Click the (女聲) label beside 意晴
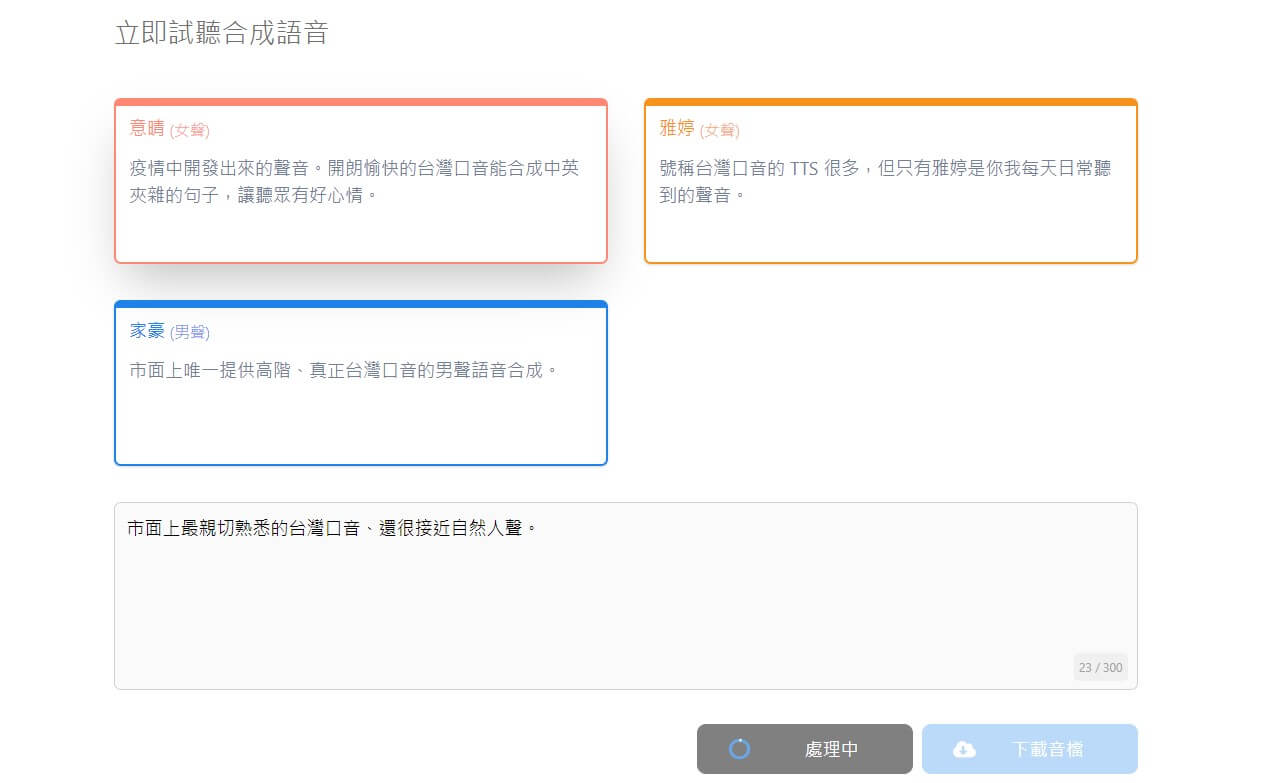The height and width of the screenshot is (783, 1266). coord(189,130)
